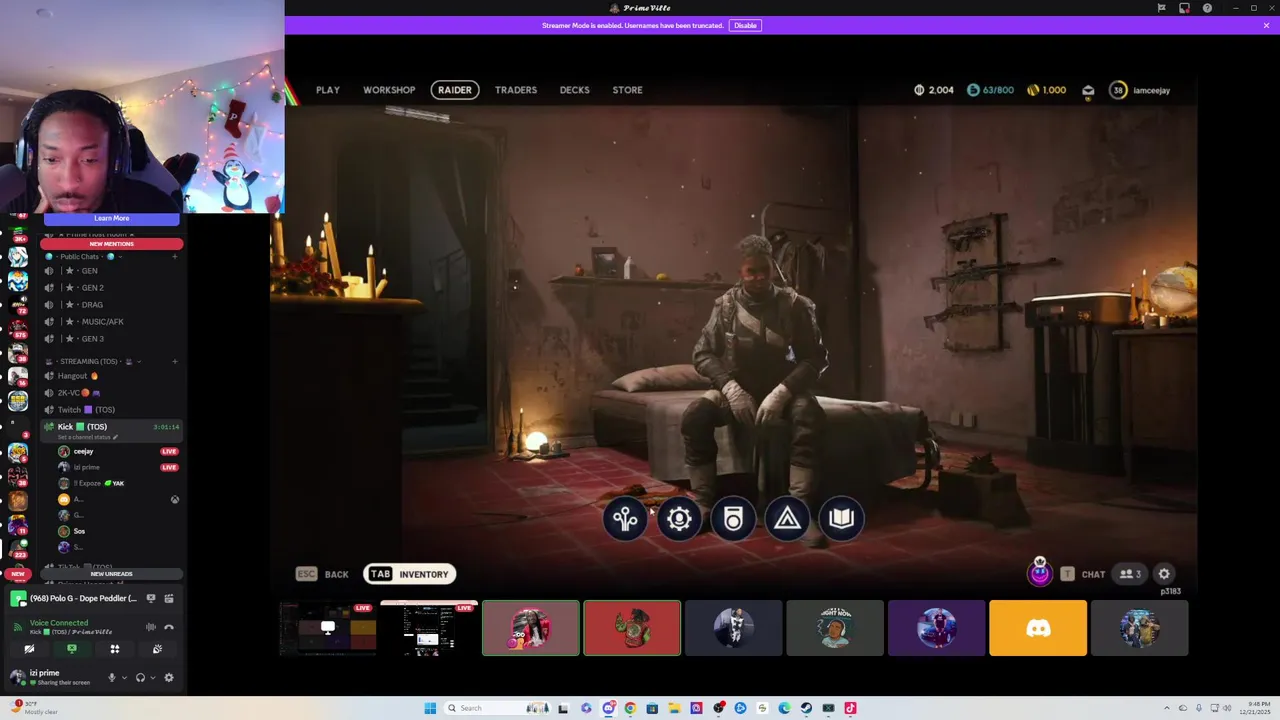Open the triangle emblem Raider icon
This screenshot has height=720, width=1280.
787,518
